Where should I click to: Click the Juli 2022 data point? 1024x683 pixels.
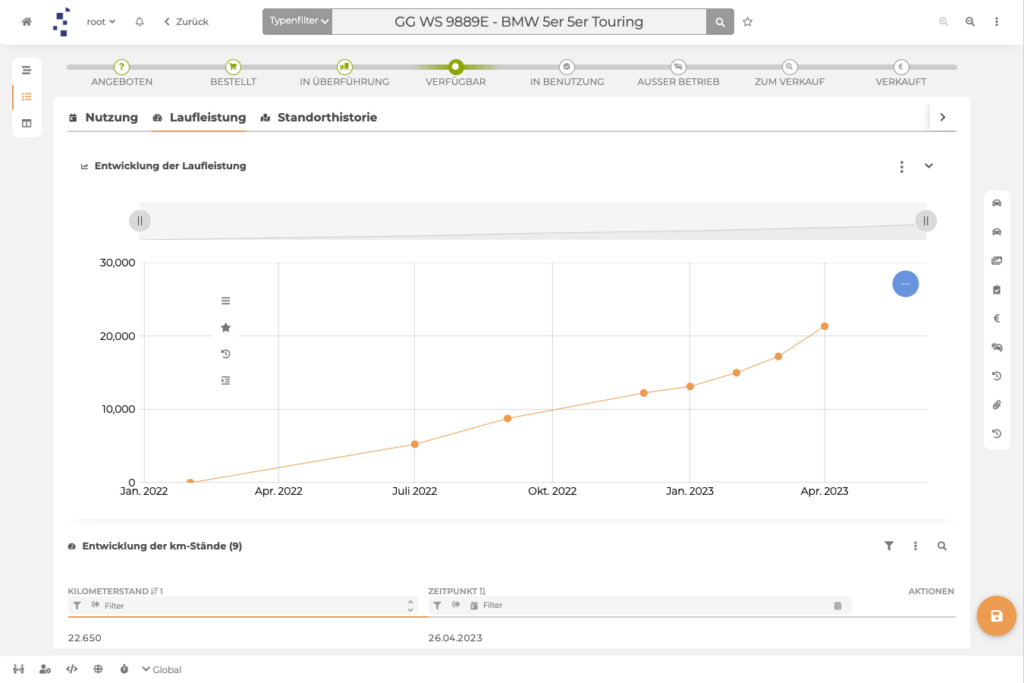(x=415, y=444)
